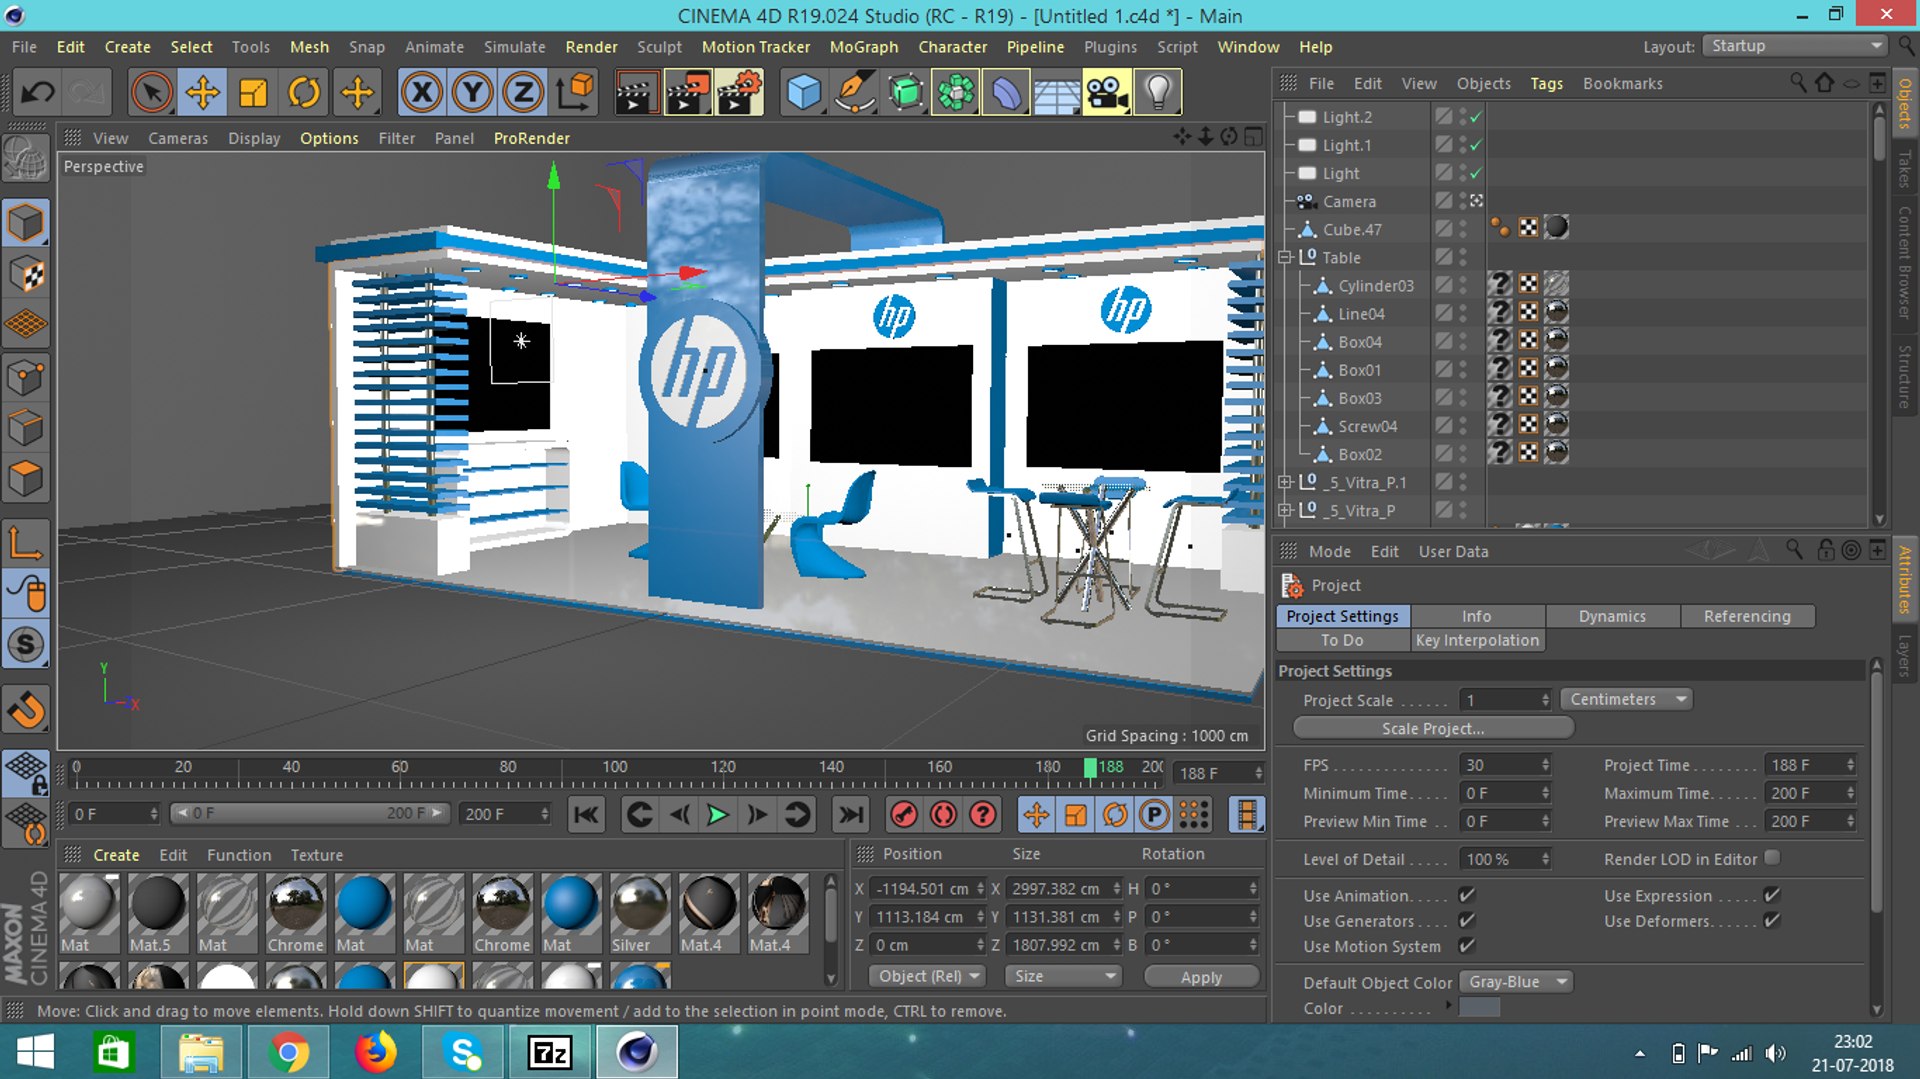The image size is (1920, 1079).
Task: Open Default Object Color Gray-Blue dropdown
Action: [x=1516, y=982]
